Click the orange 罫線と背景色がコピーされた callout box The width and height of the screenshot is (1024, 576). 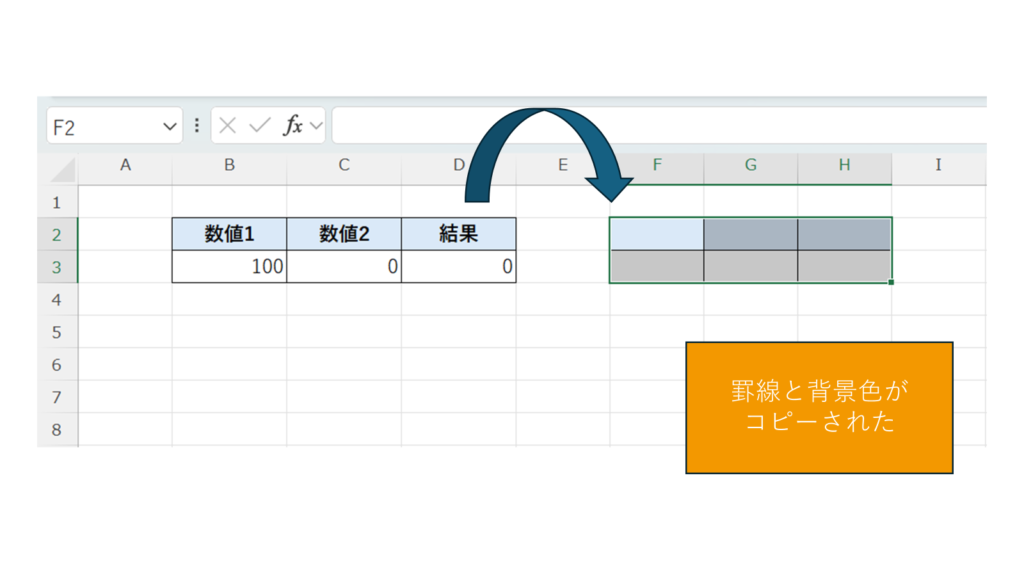[819, 407]
